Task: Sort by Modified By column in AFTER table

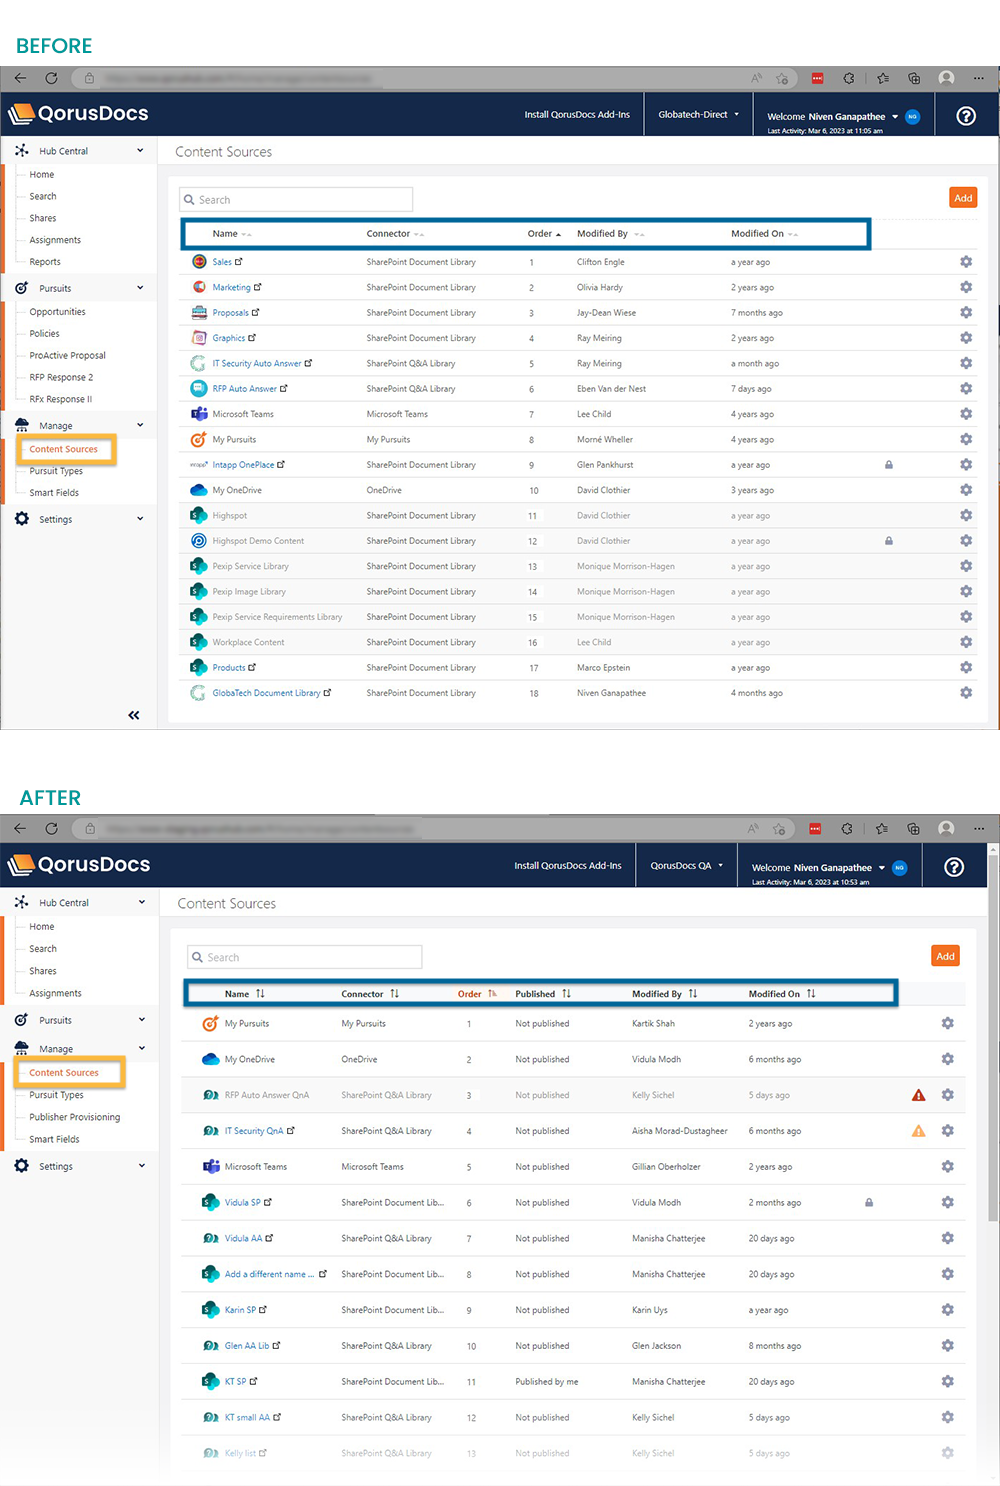Action: click(x=665, y=994)
